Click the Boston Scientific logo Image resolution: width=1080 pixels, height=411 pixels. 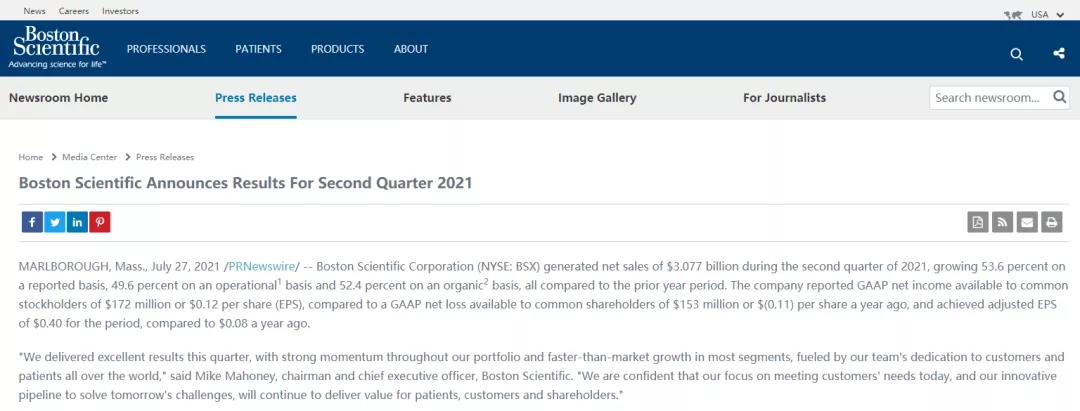(57, 47)
